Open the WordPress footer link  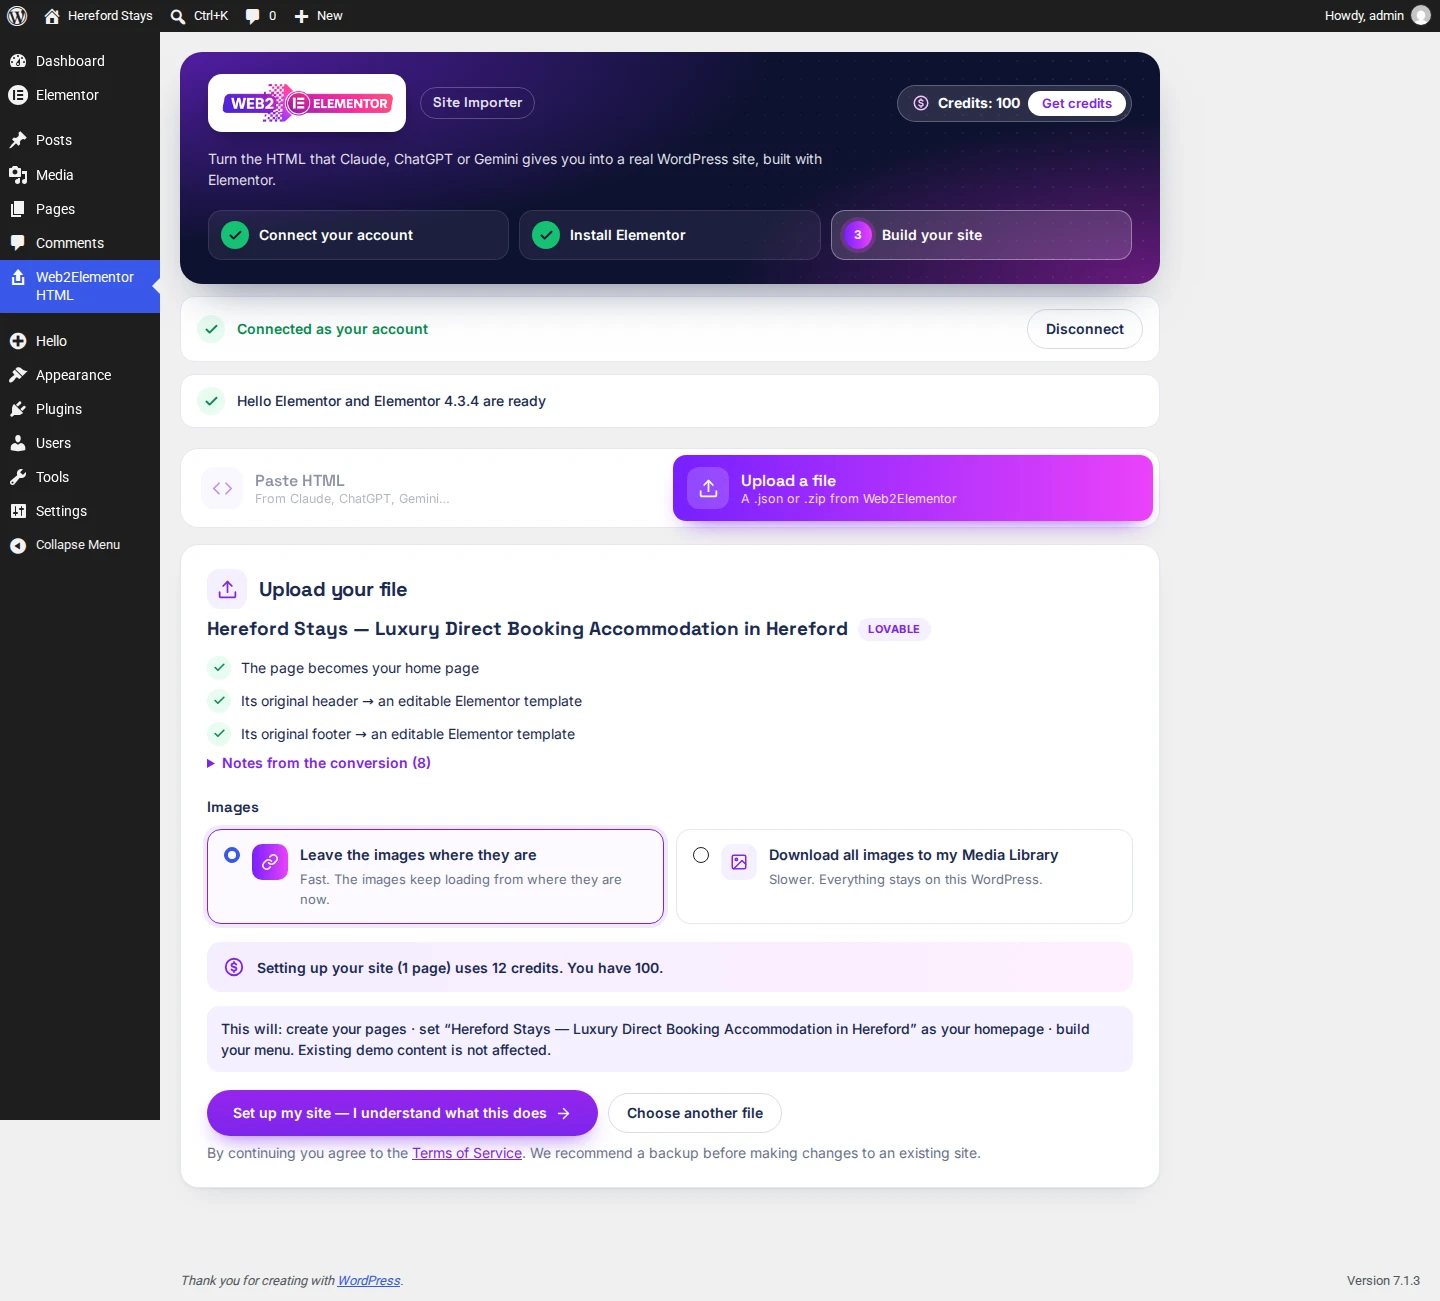(369, 1281)
